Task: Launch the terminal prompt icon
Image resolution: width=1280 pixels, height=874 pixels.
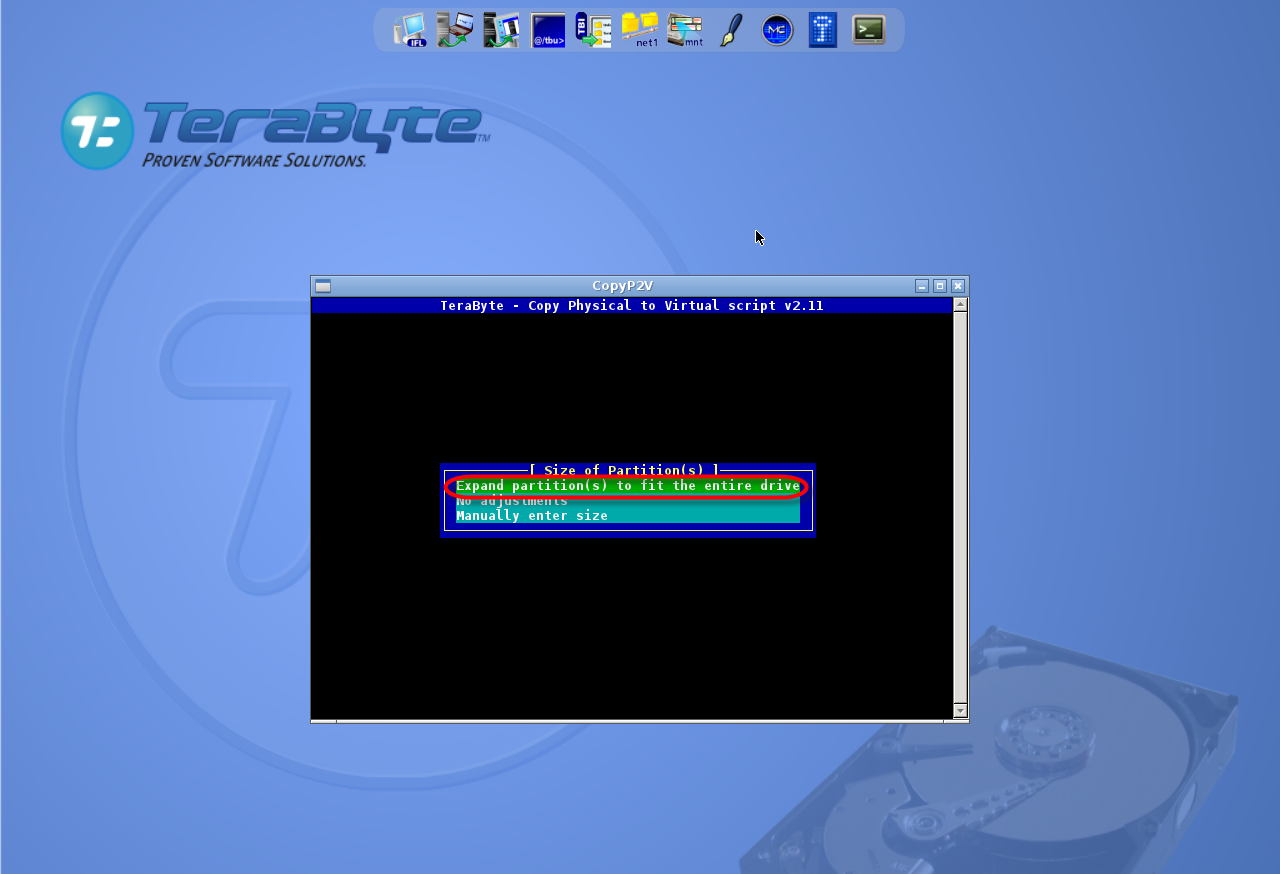Action: (869, 30)
